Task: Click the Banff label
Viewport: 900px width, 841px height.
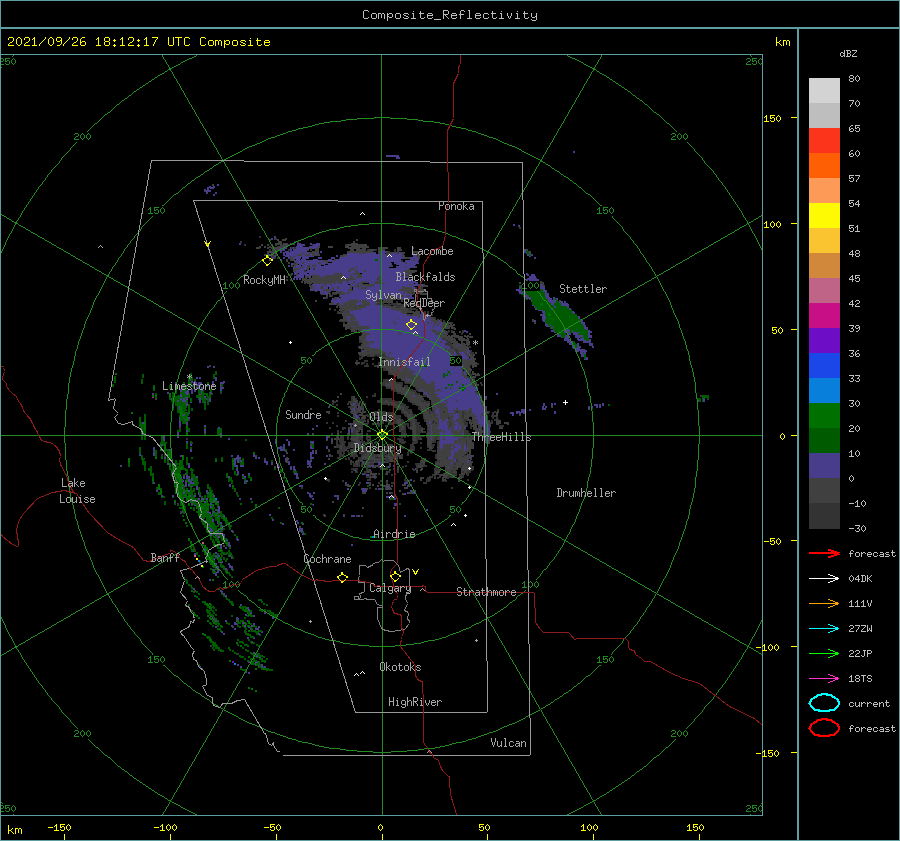Action: [x=165, y=557]
